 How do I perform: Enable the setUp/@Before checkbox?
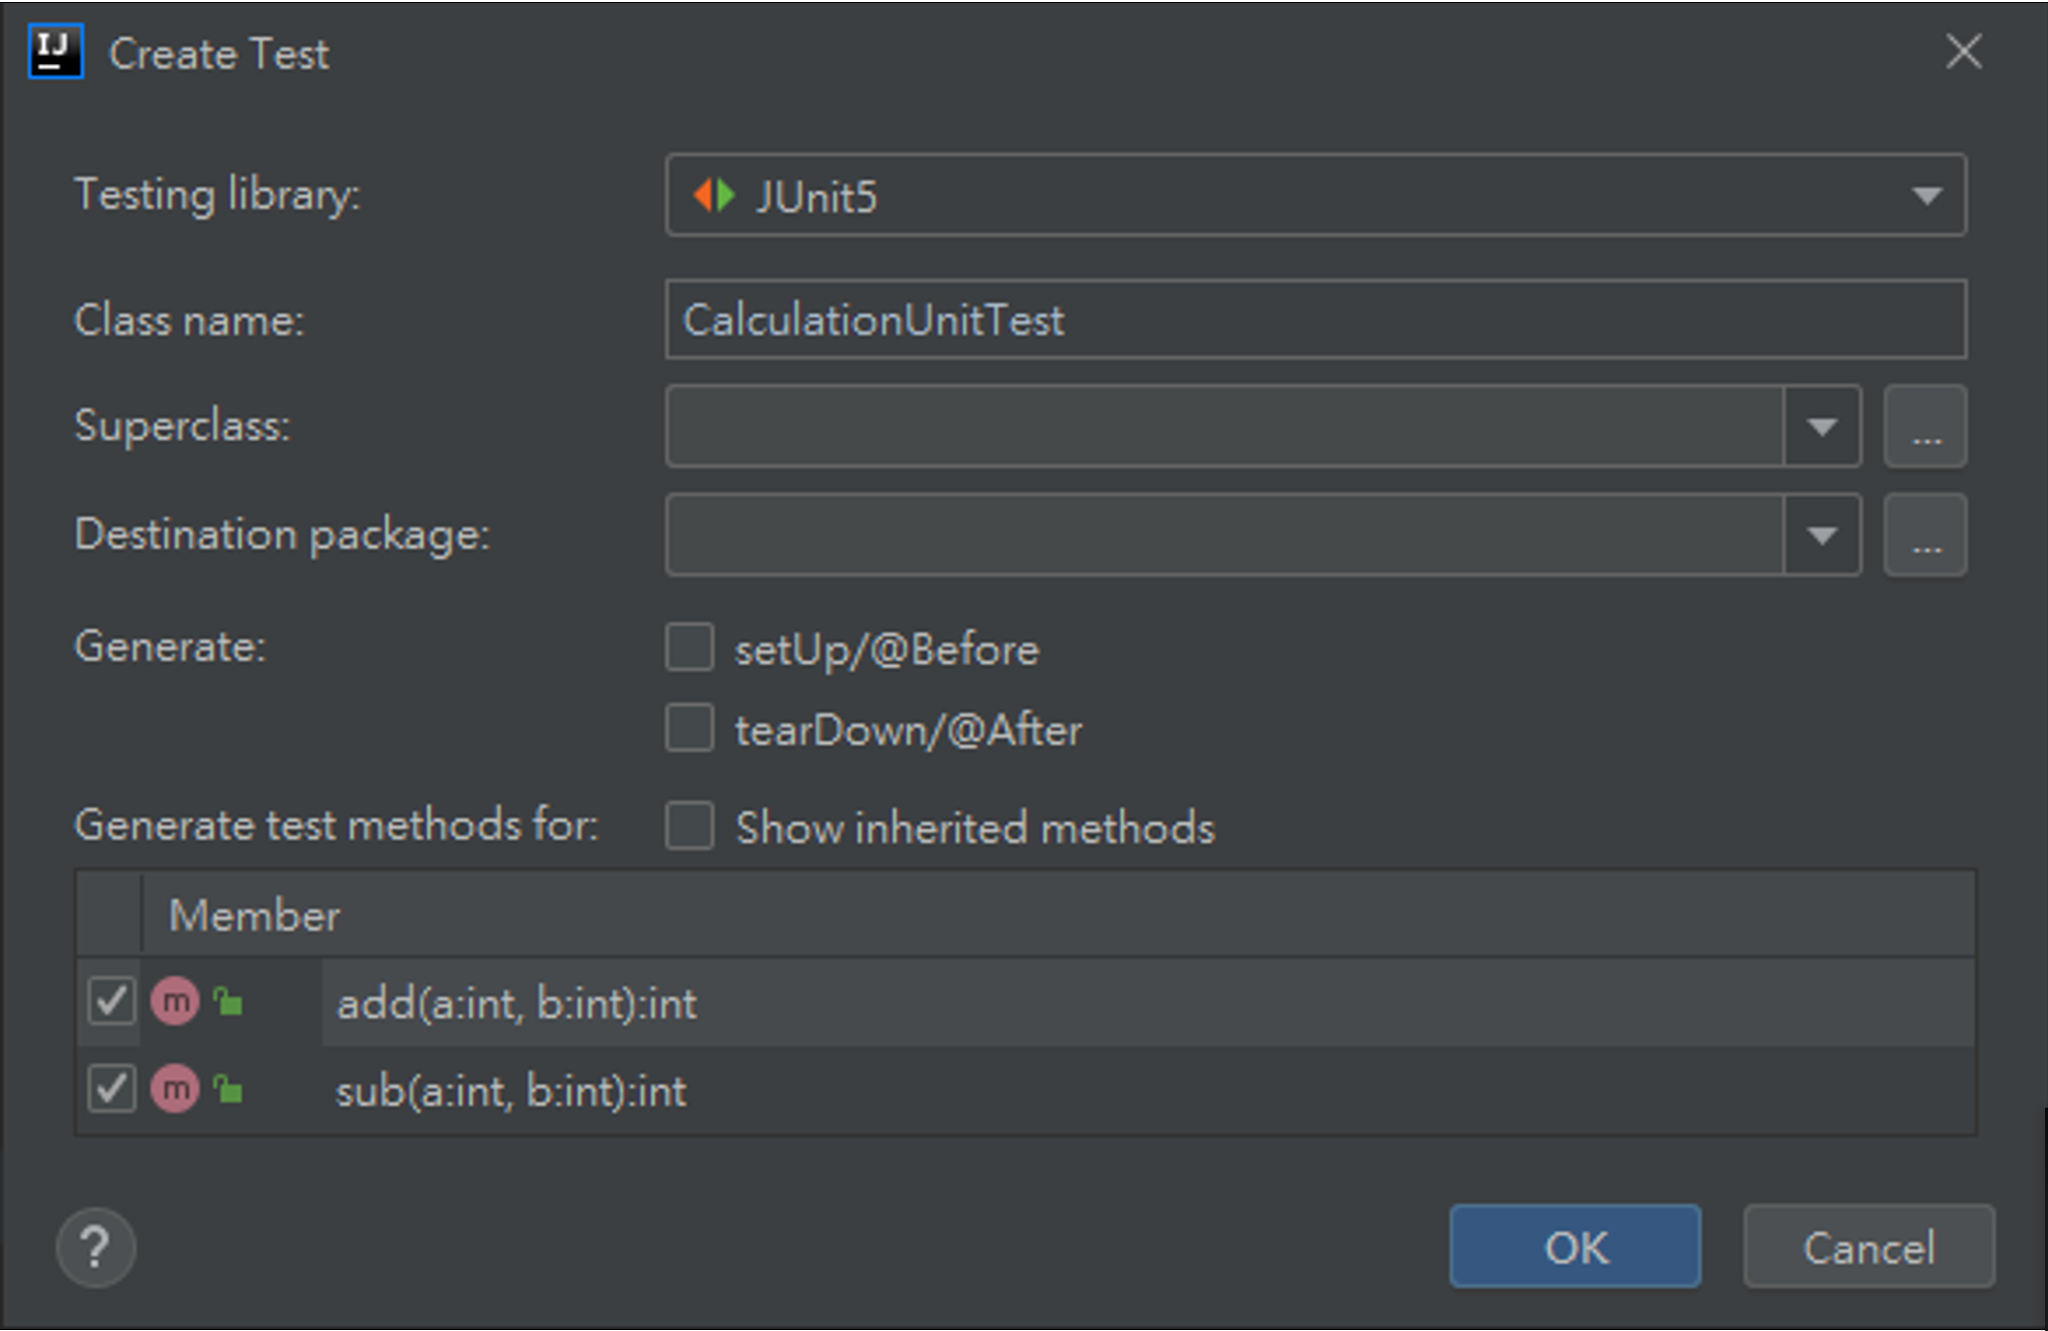tap(689, 648)
